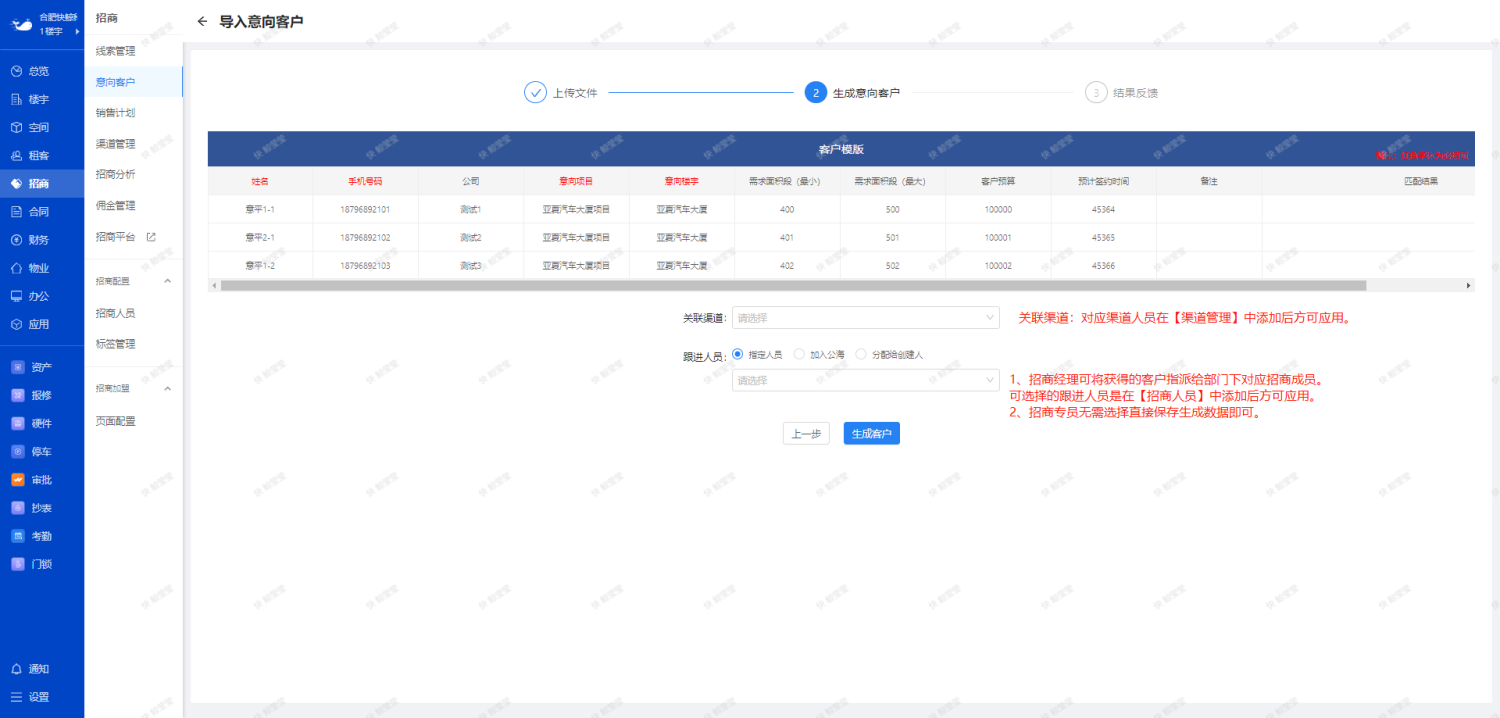Image resolution: width=1500 pixels, height=718 pixels.
Task: Choose the 分配给创建人 radio option
Action: pyautogui.click(x=861, y=354)
